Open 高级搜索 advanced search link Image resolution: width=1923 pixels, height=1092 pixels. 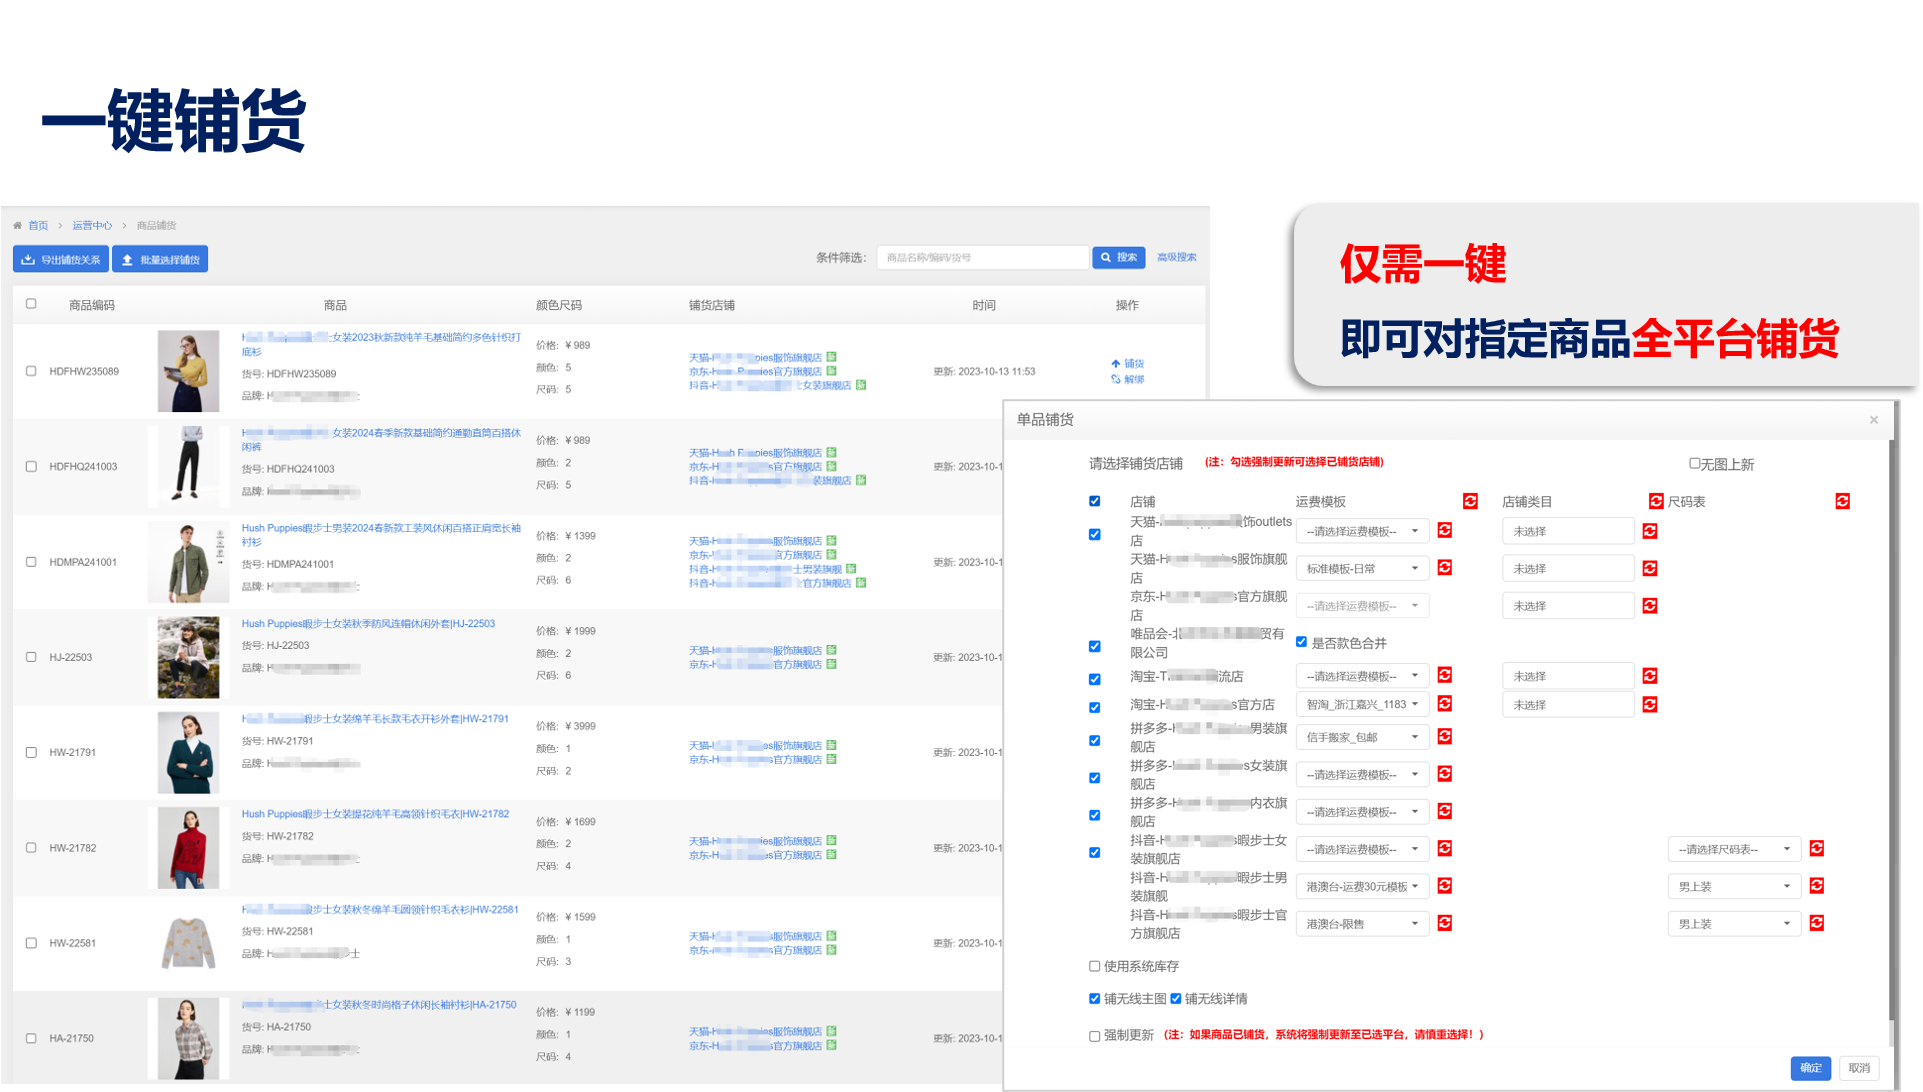pyautogui.click(x=1176, y=258)
